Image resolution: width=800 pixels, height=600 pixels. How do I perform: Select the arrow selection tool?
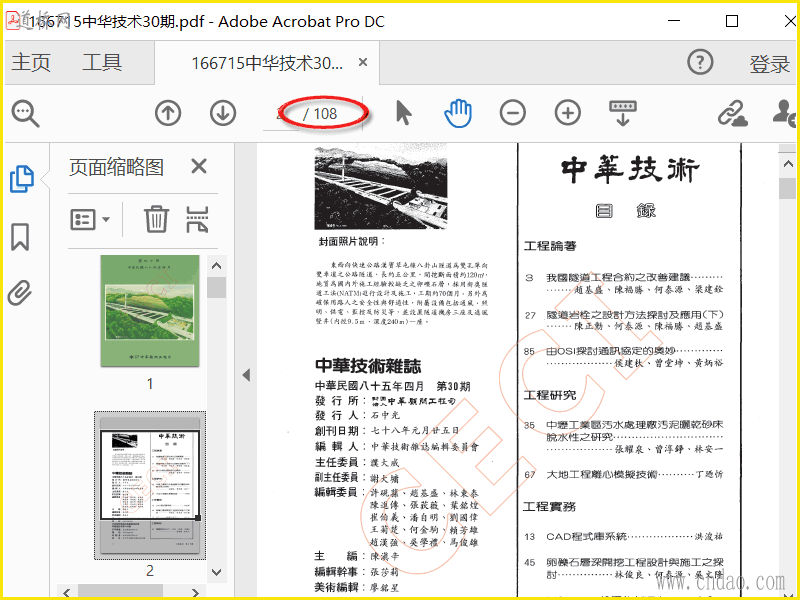(404, 113)
